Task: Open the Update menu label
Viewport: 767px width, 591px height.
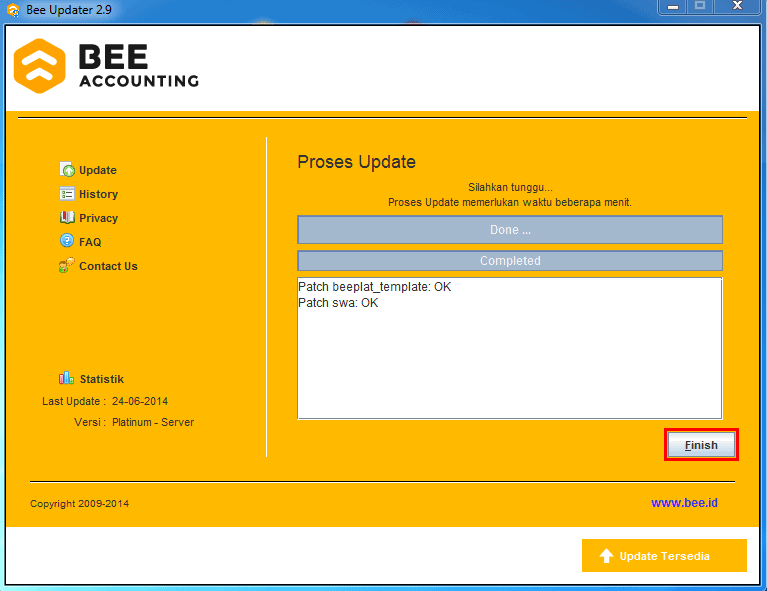Action: click(98, 170)
